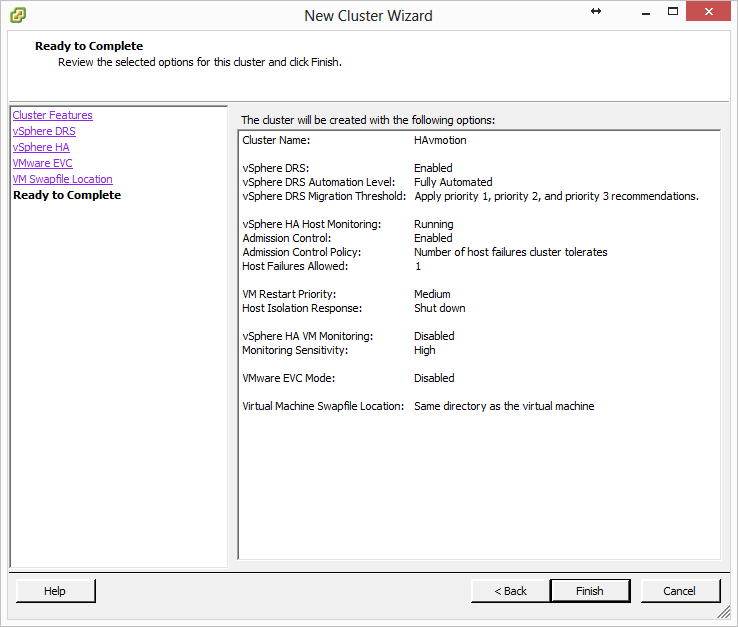
Task: Go to the Cluster Features step
Action: coord(52,115)
